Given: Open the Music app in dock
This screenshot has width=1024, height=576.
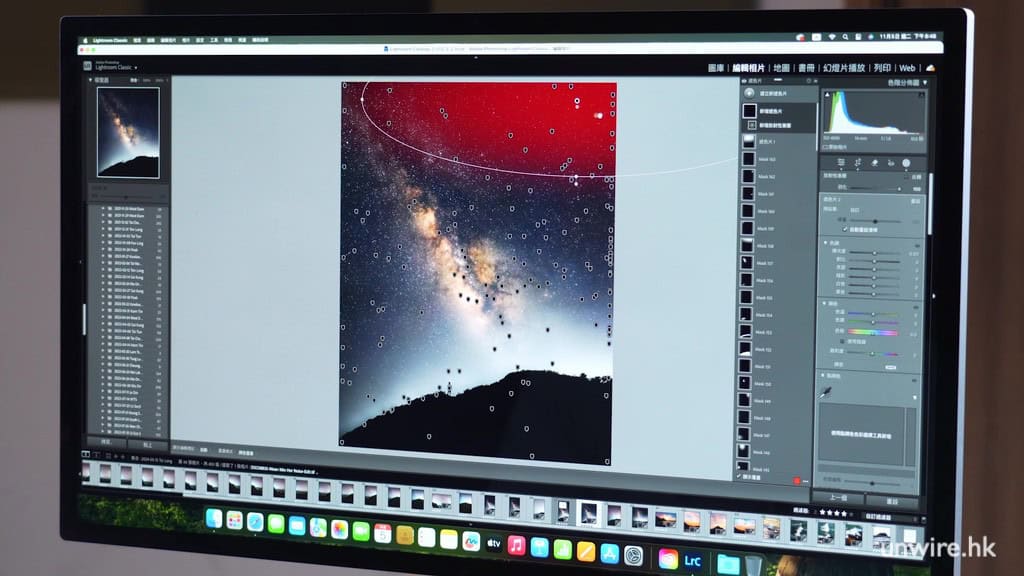Looking at the screenshot, I should (517, 545).
